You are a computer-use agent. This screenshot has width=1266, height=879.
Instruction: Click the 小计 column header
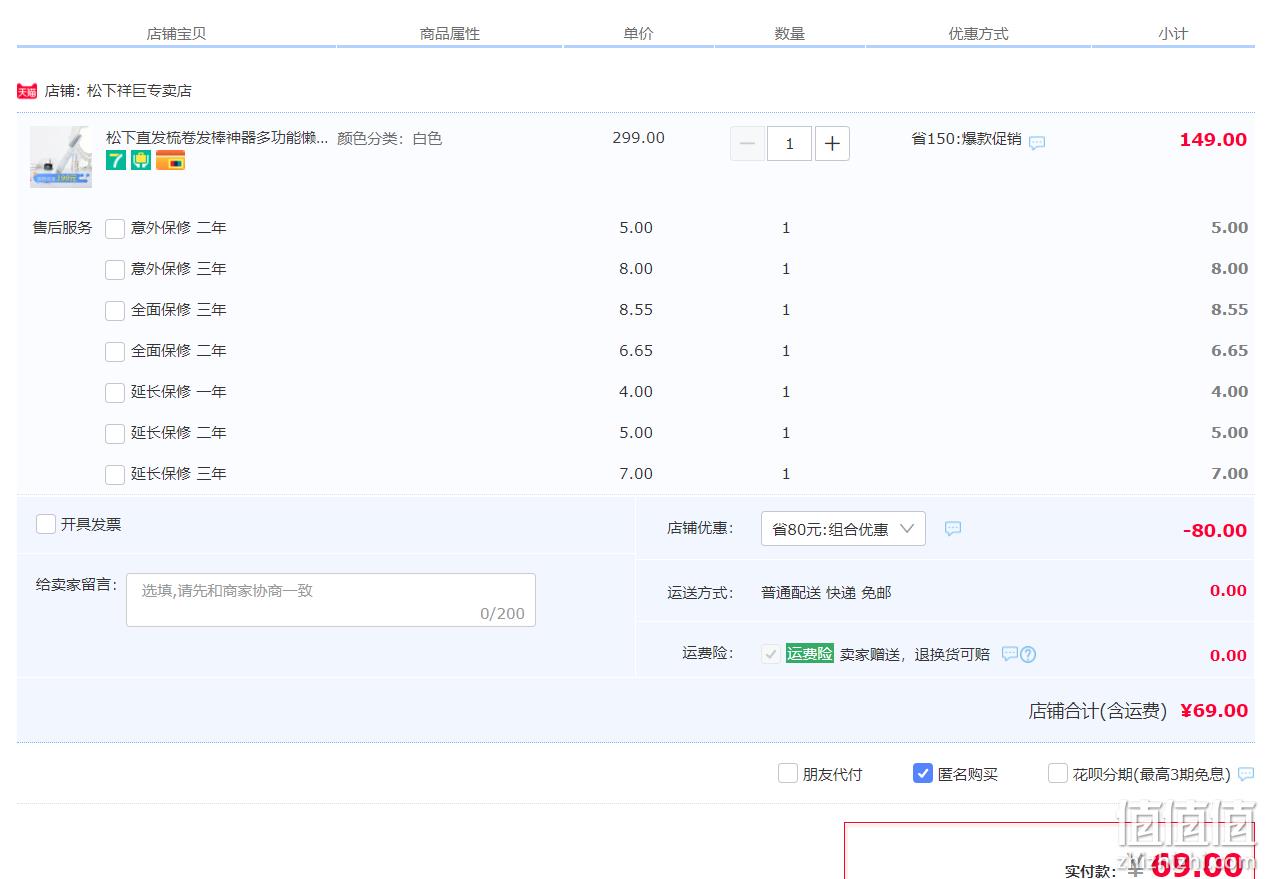[x=1173, y=34]
